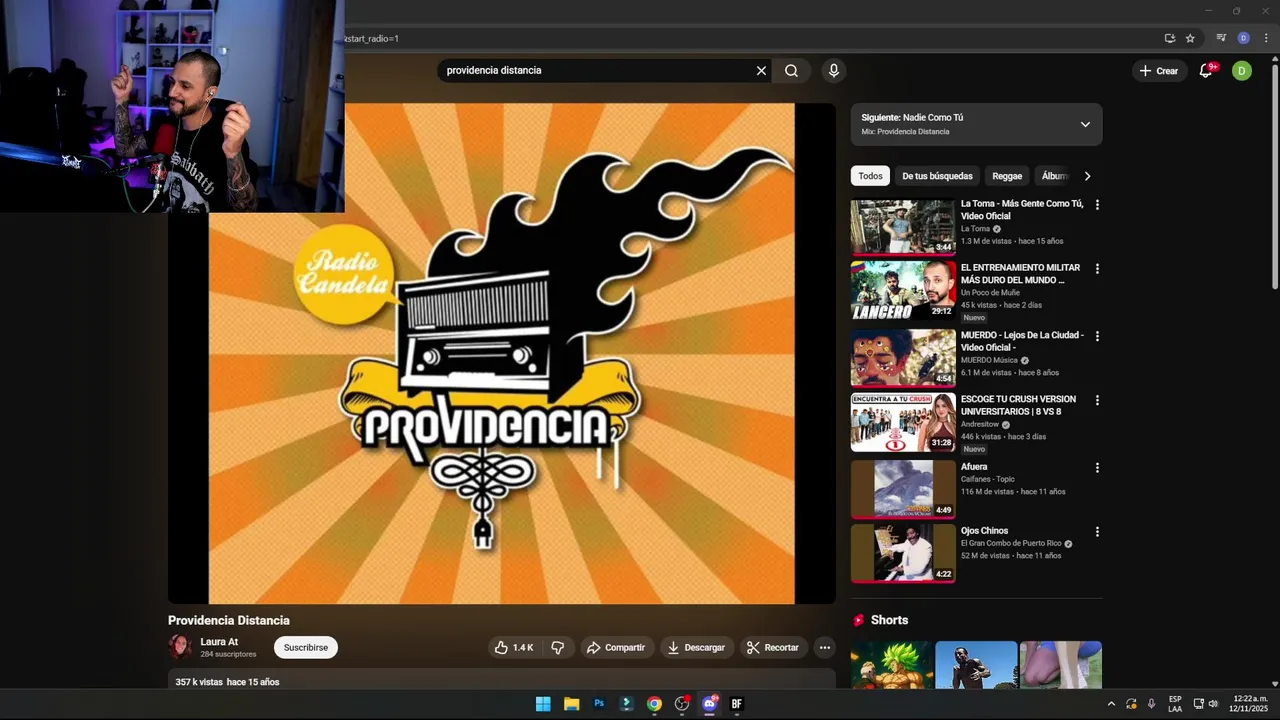Open the Laura At channel link
This screenshot has height=720, width=1280.
[219, 642]
